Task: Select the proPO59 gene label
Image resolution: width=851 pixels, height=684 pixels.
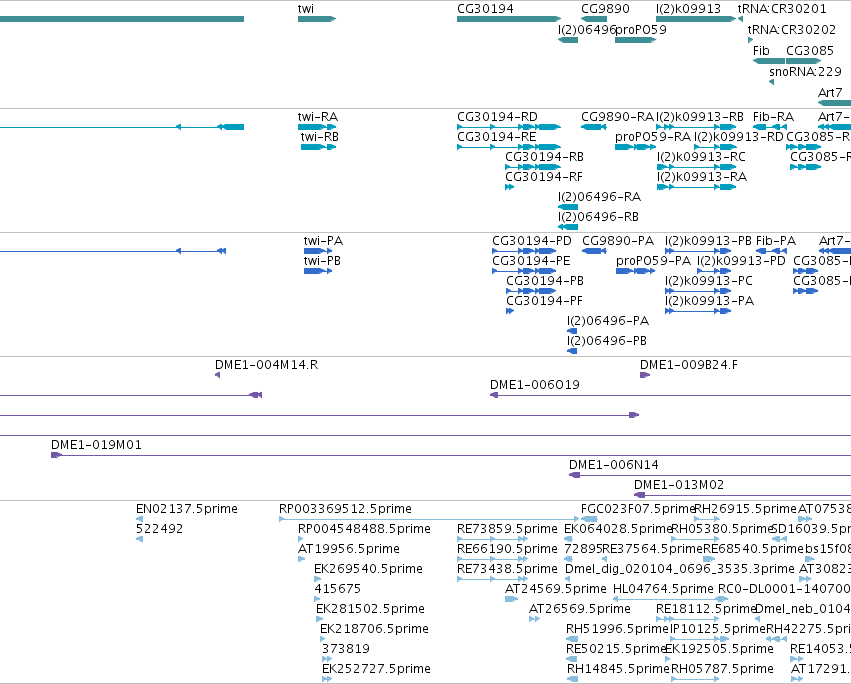Action: click(641, 30)
